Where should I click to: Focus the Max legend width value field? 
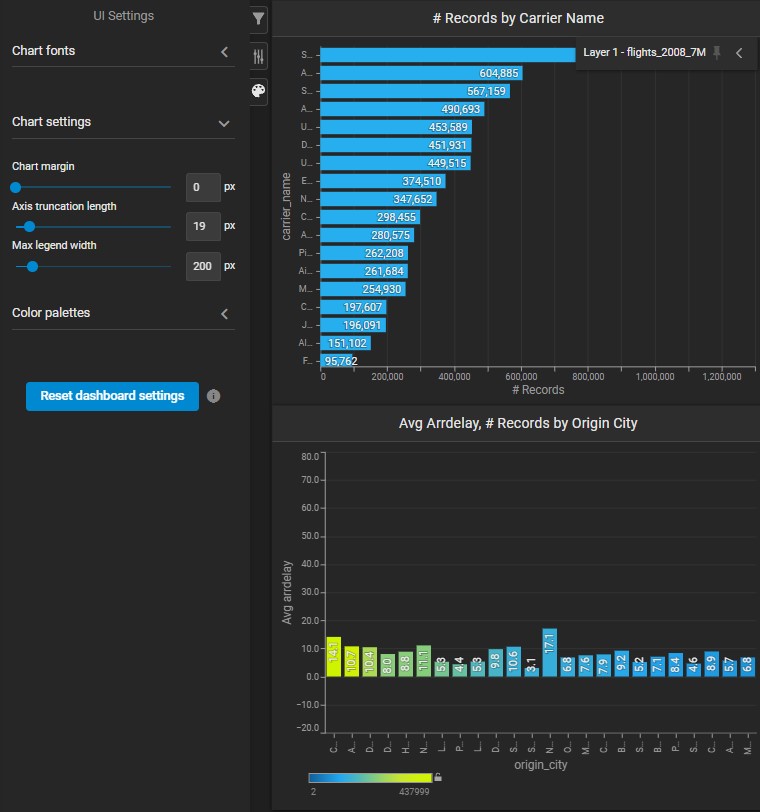click(203, 266)
